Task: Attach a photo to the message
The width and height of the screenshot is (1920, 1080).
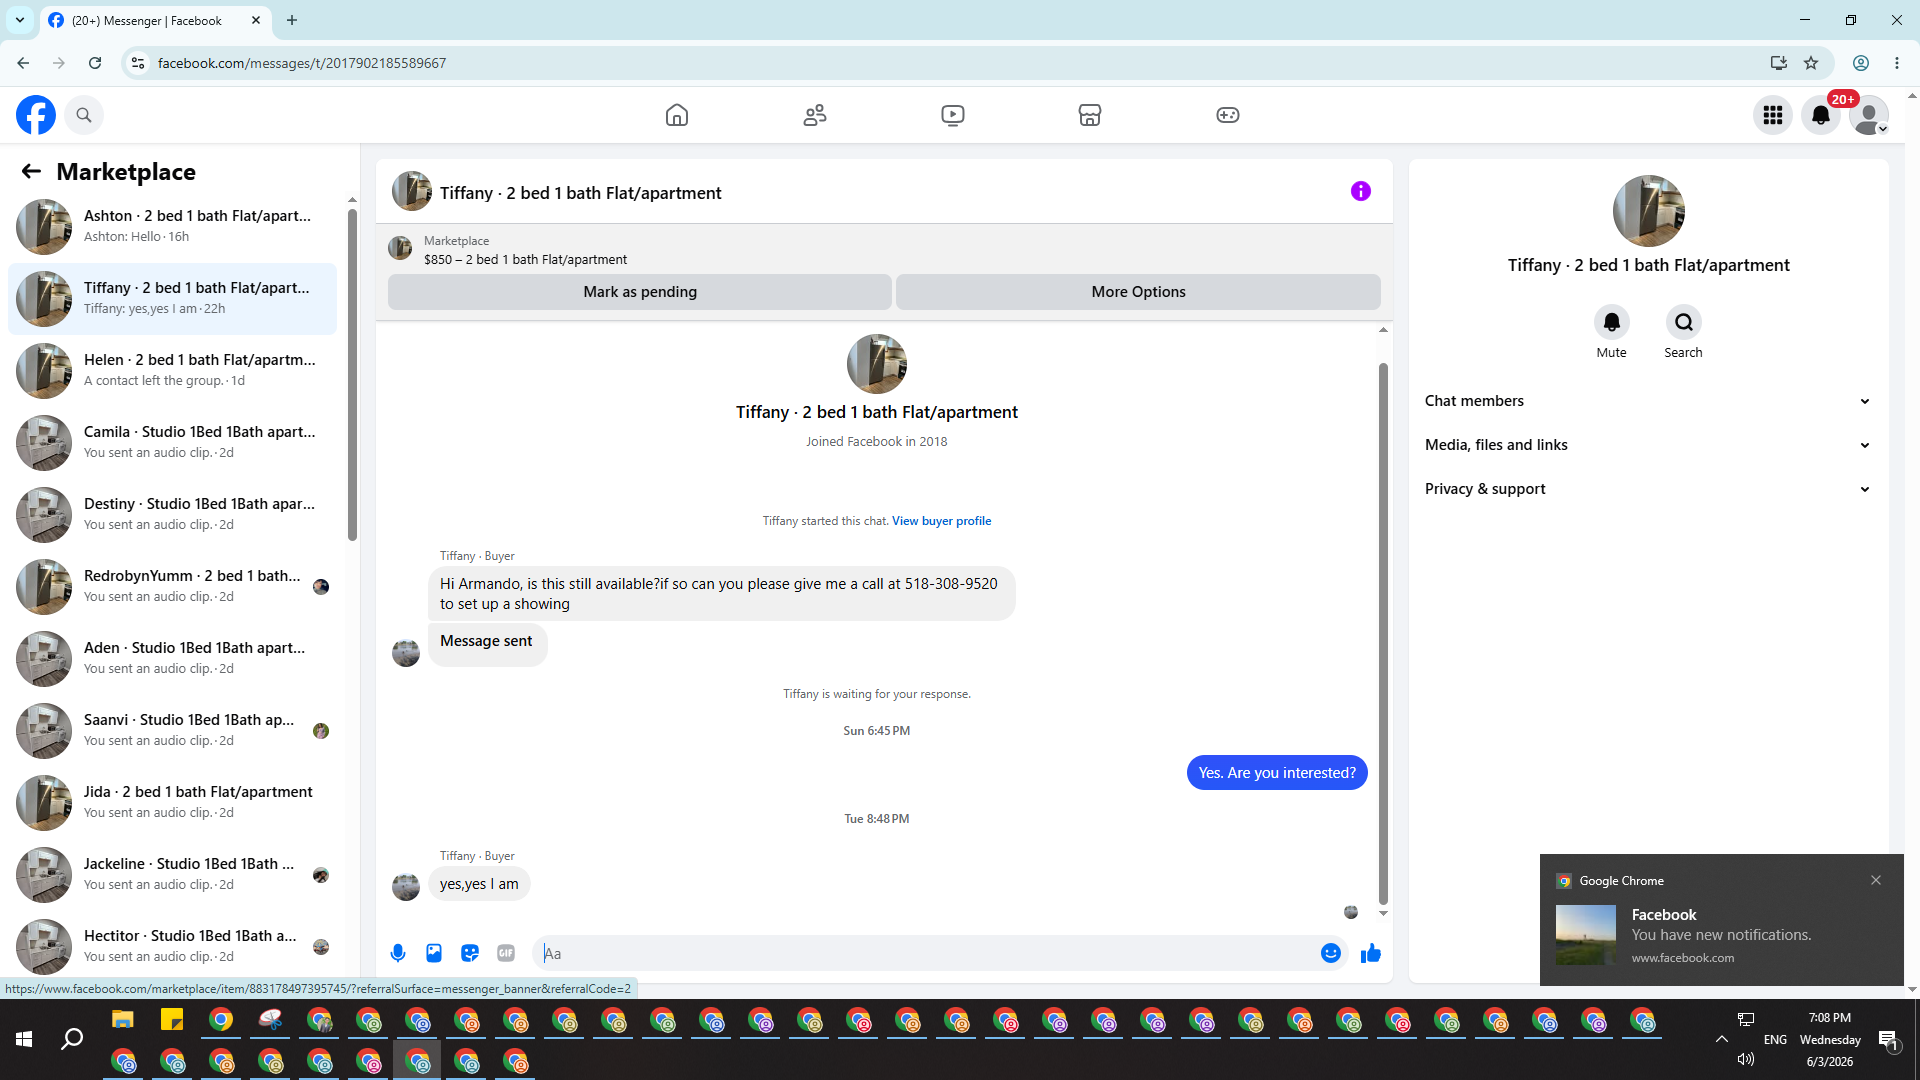Action: coord(434,953)
